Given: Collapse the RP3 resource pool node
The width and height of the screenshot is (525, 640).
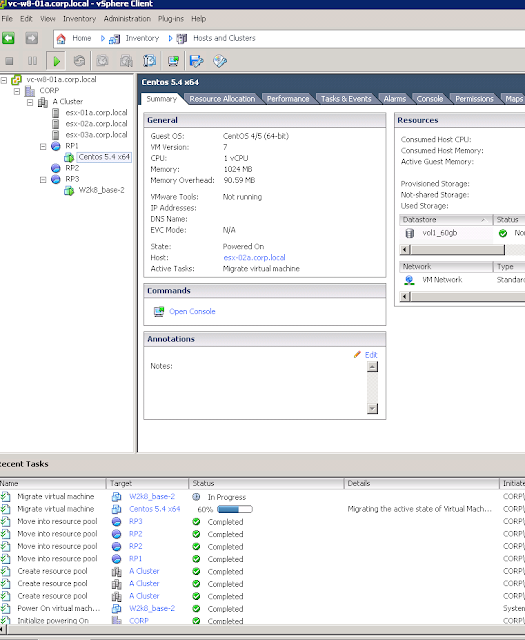Looking at the screenshot, I should coord(43,180).
